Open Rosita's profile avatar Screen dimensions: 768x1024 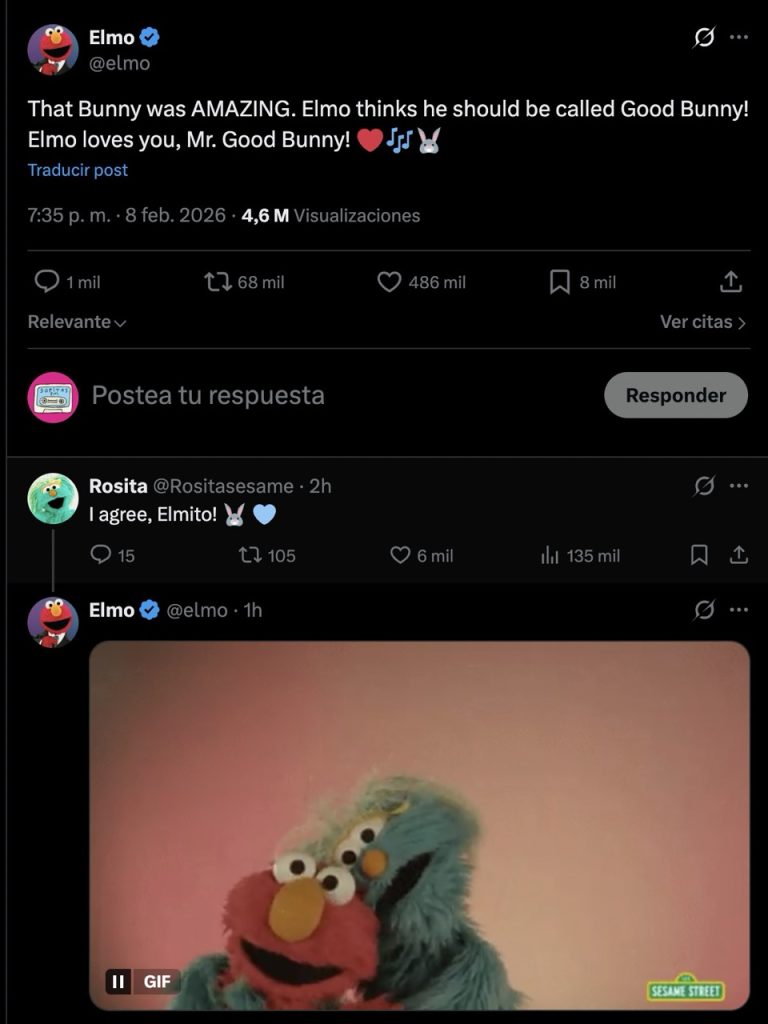pos(53,499)
